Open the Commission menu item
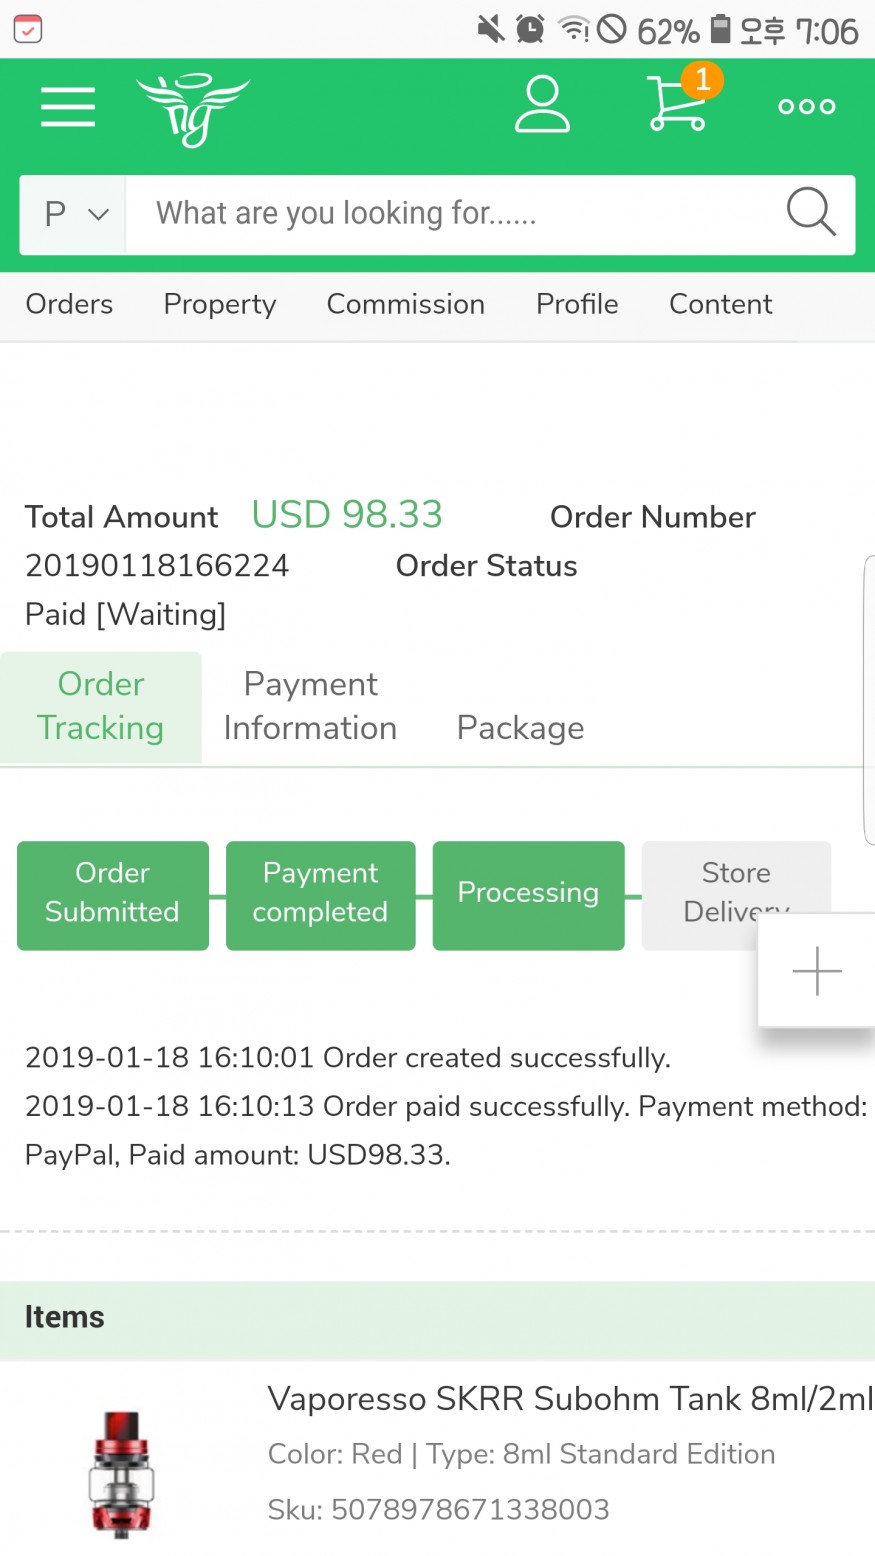The width and height of the screenshot is (875, 1556). tap(406, 304)
